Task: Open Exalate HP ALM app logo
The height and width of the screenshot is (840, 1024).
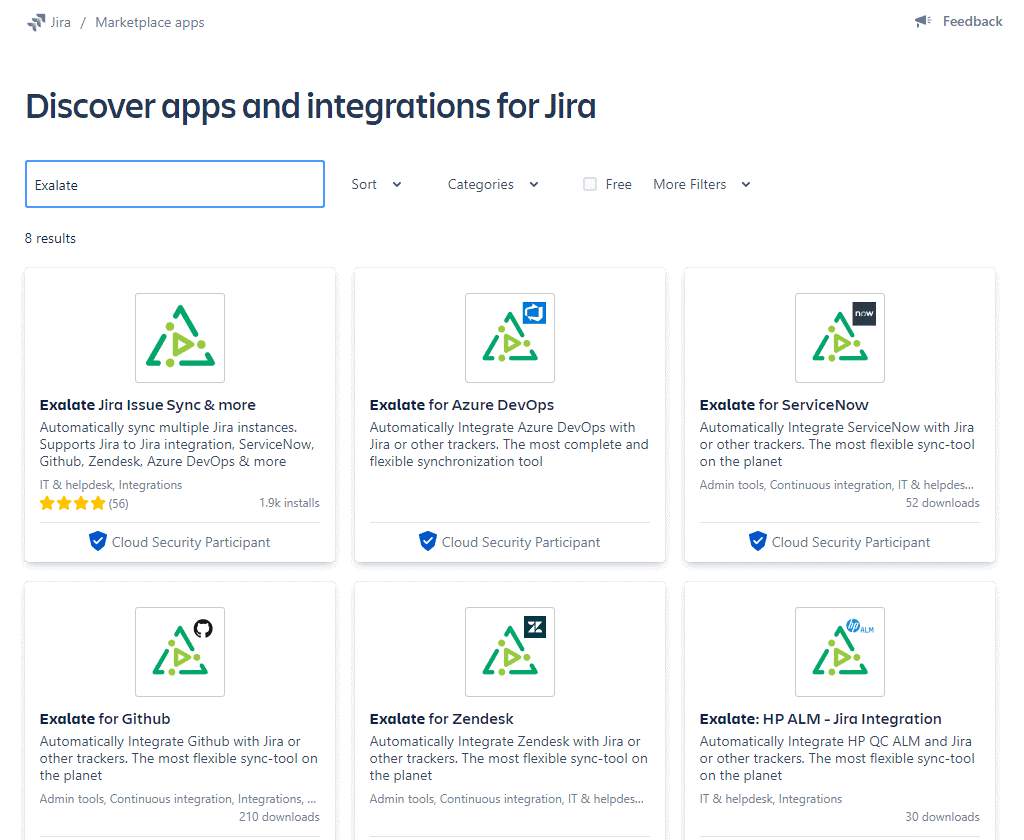Action: tap(840, 652)
